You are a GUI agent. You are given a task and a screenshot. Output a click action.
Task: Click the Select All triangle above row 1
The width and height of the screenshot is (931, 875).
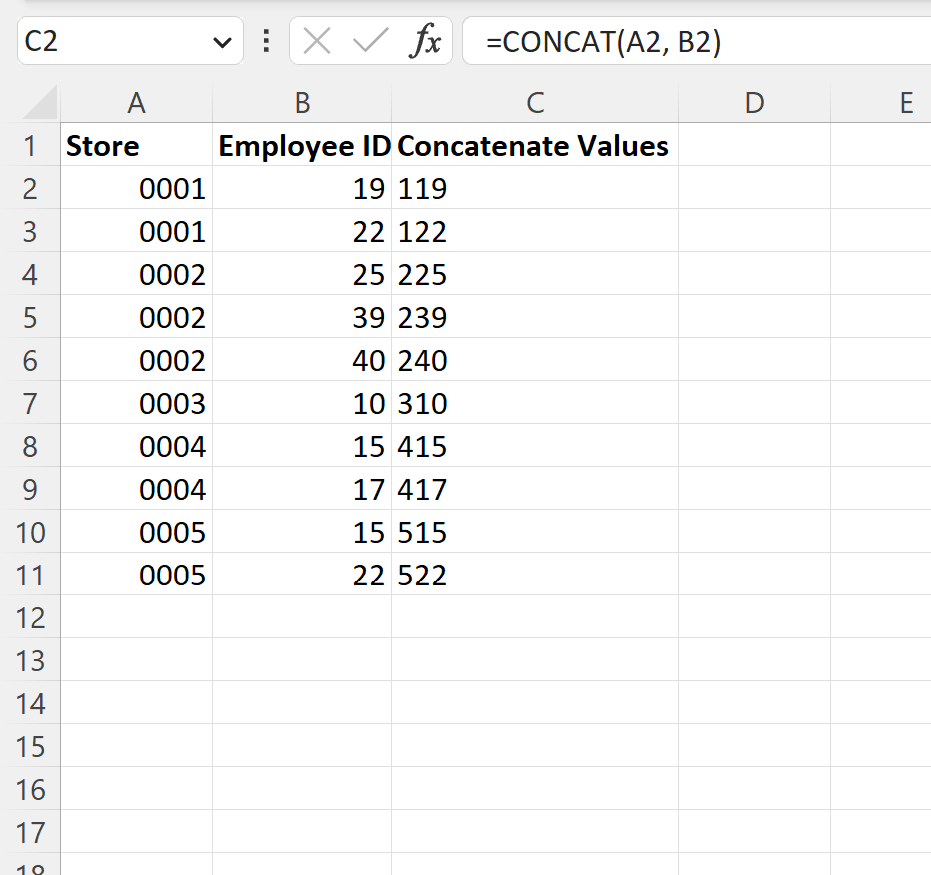coord(34,102)
